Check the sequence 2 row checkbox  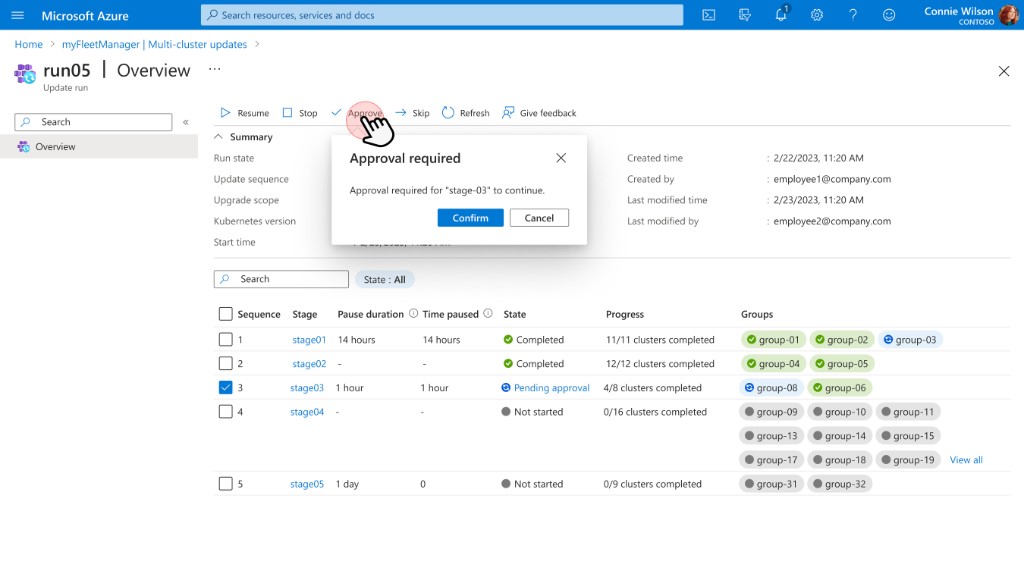tap(225, 363)
